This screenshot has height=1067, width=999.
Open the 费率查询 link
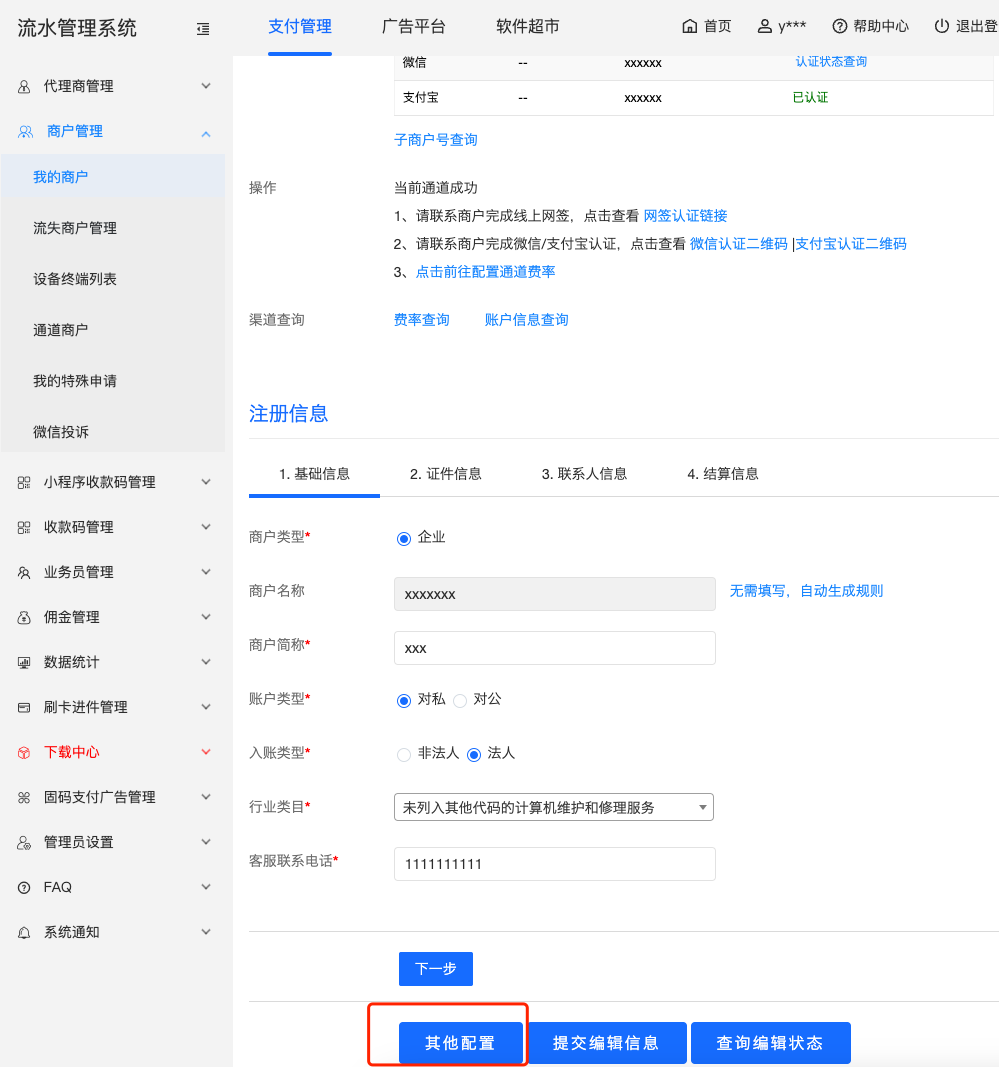[x=422, y=320]
